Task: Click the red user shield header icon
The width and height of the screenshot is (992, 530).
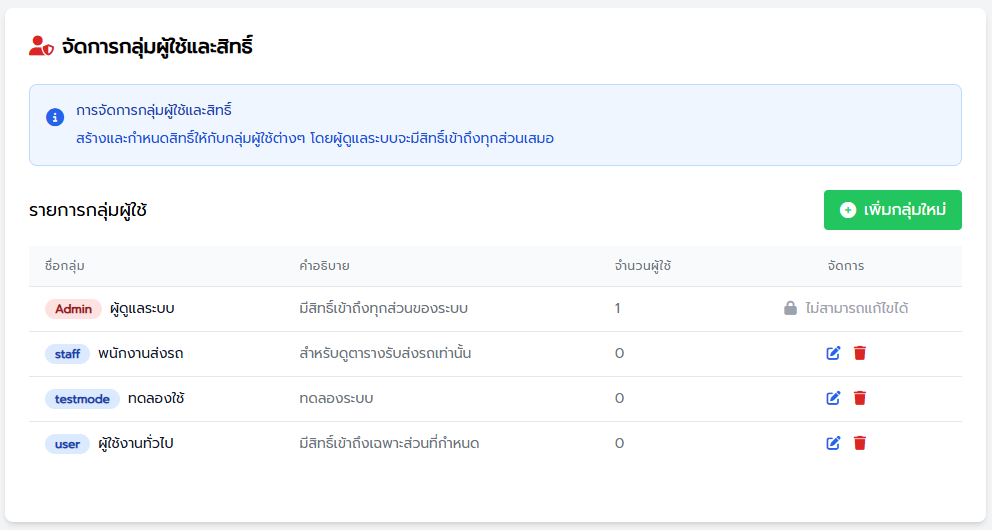Action: tap(41, 46)
